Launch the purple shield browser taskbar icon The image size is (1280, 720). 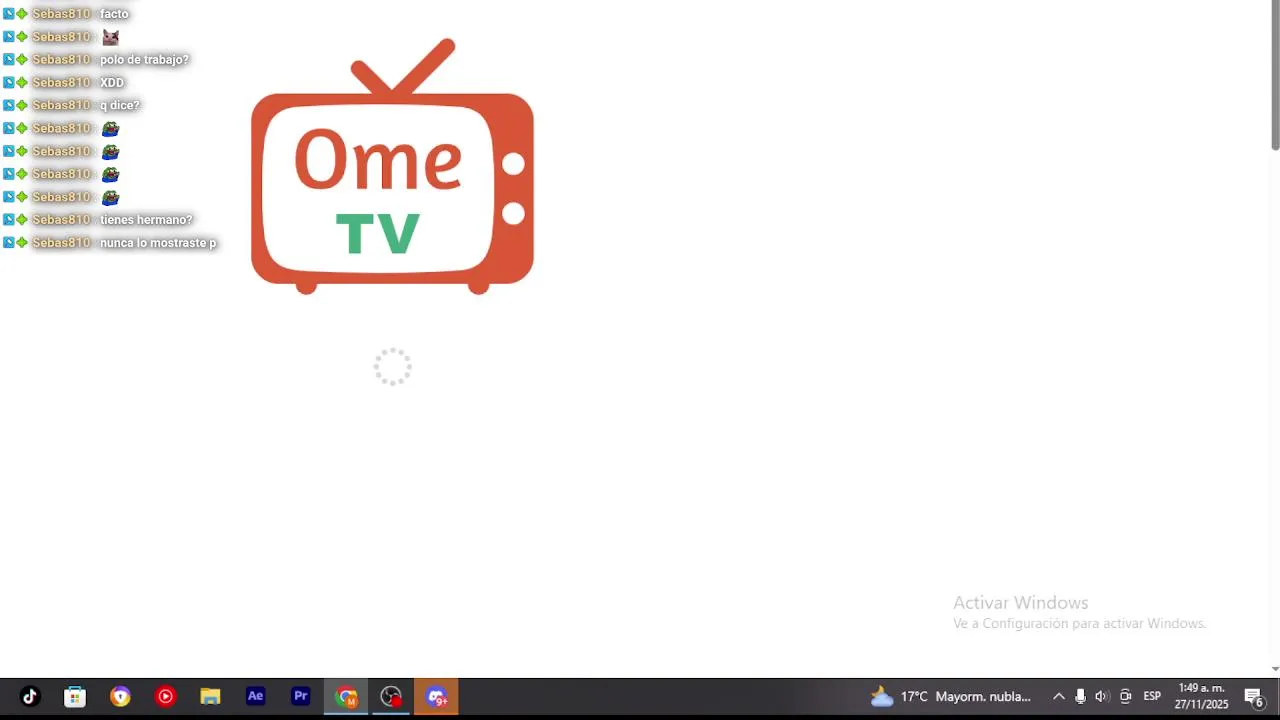120,697
